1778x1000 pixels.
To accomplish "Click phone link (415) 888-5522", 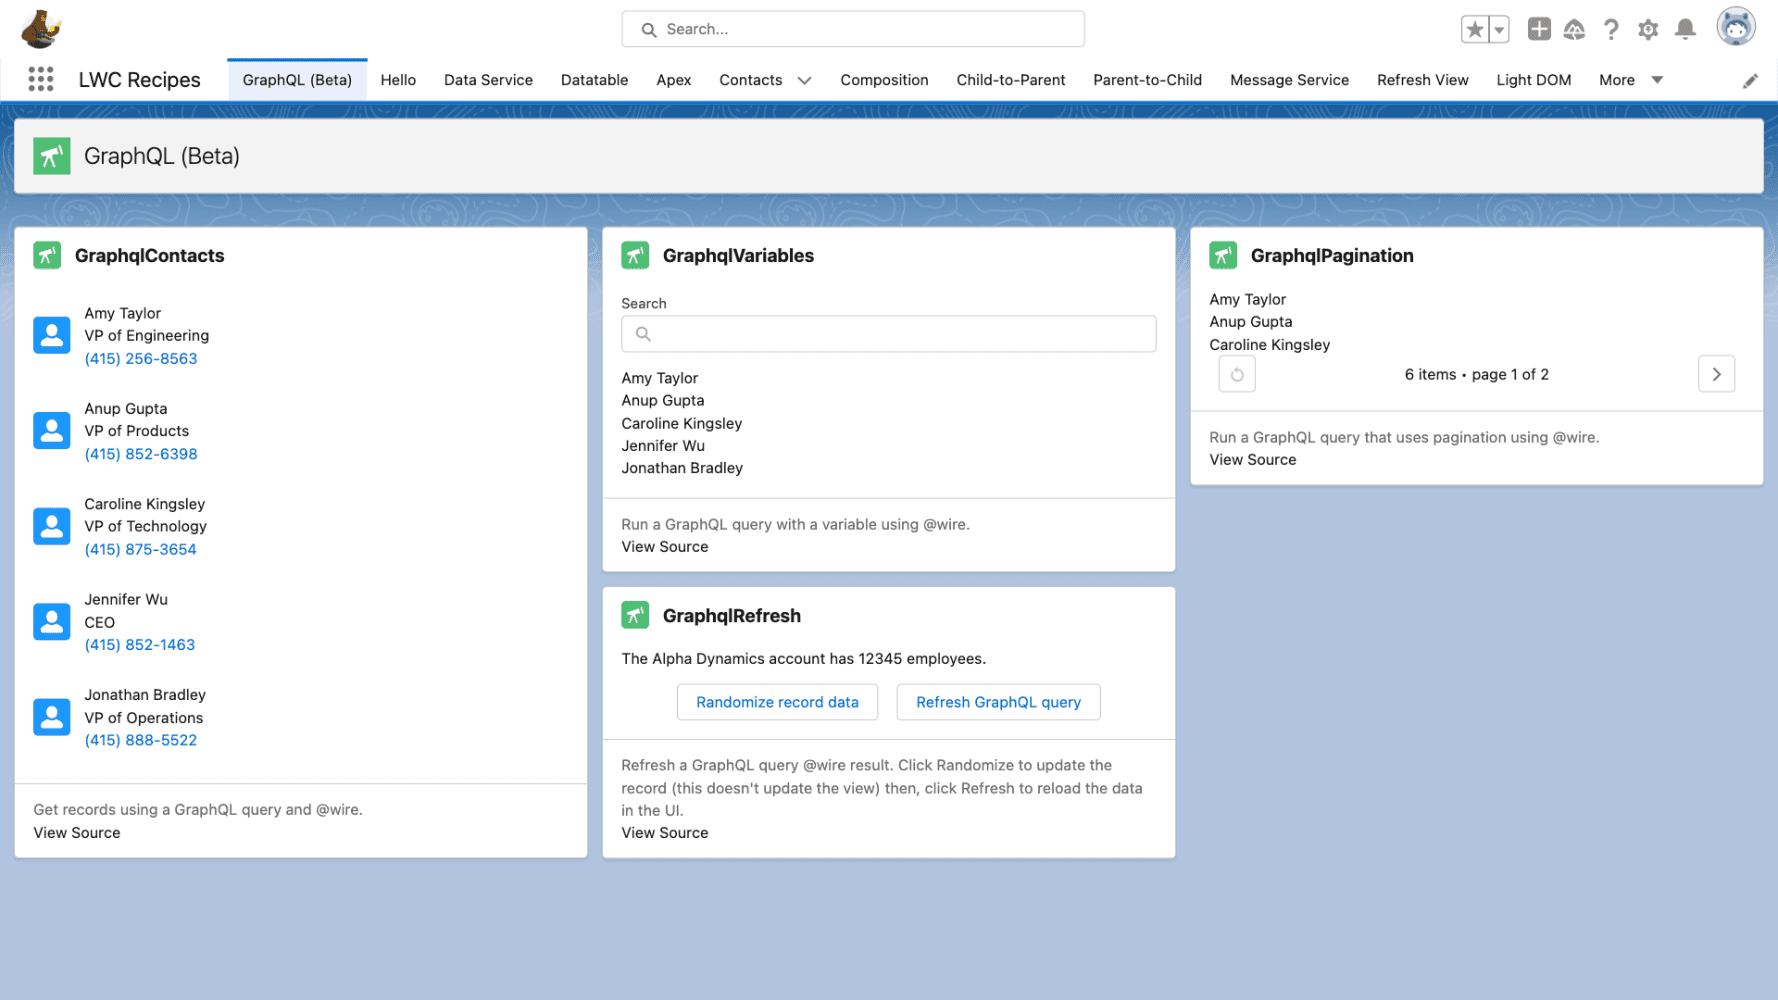I will pos(141,740).
